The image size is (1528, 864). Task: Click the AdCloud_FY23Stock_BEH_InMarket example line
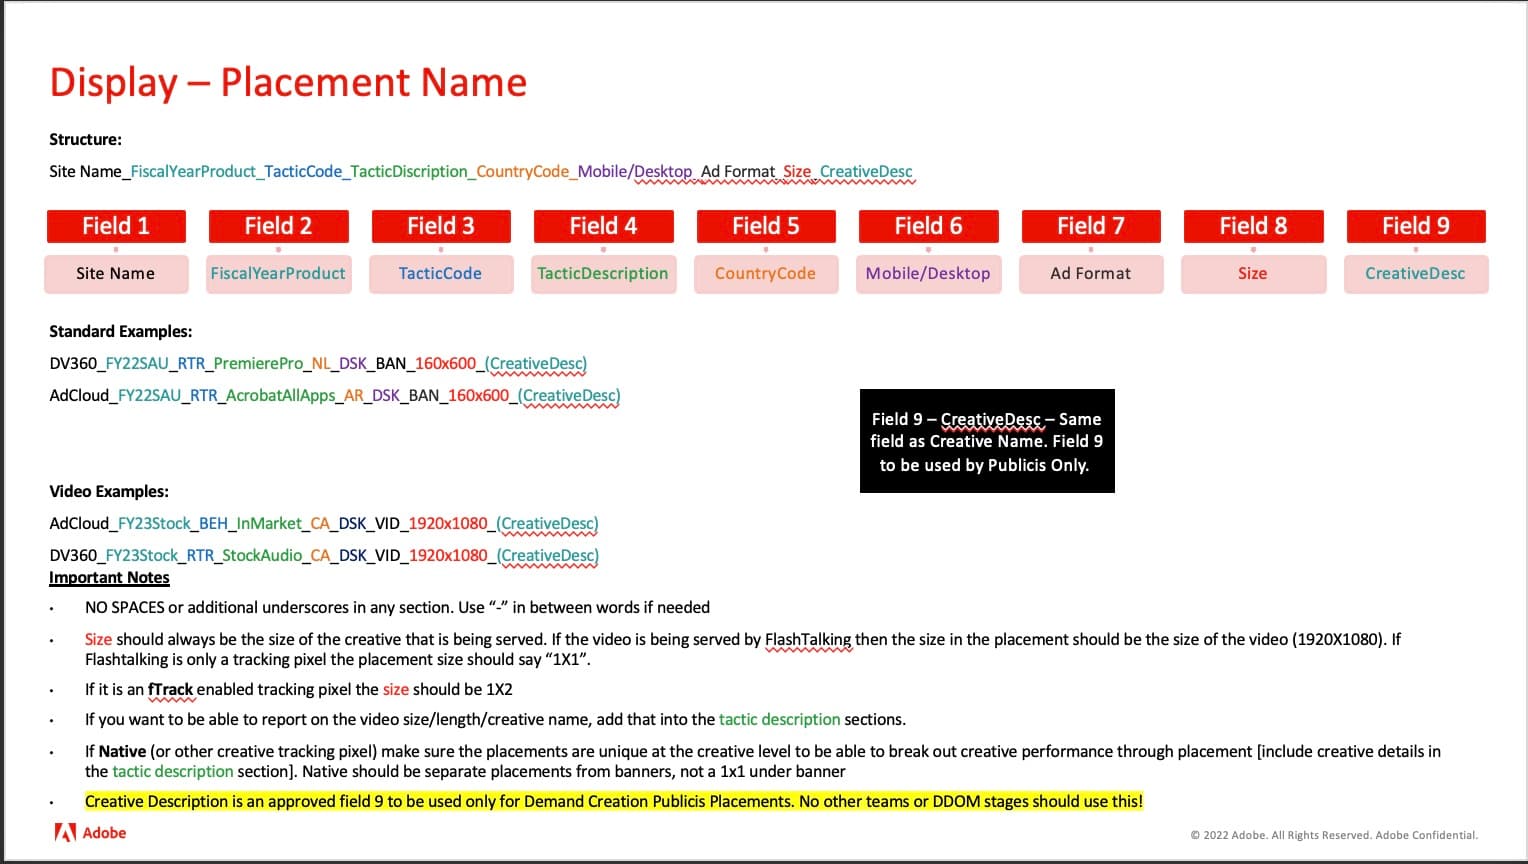pos(324,524)
